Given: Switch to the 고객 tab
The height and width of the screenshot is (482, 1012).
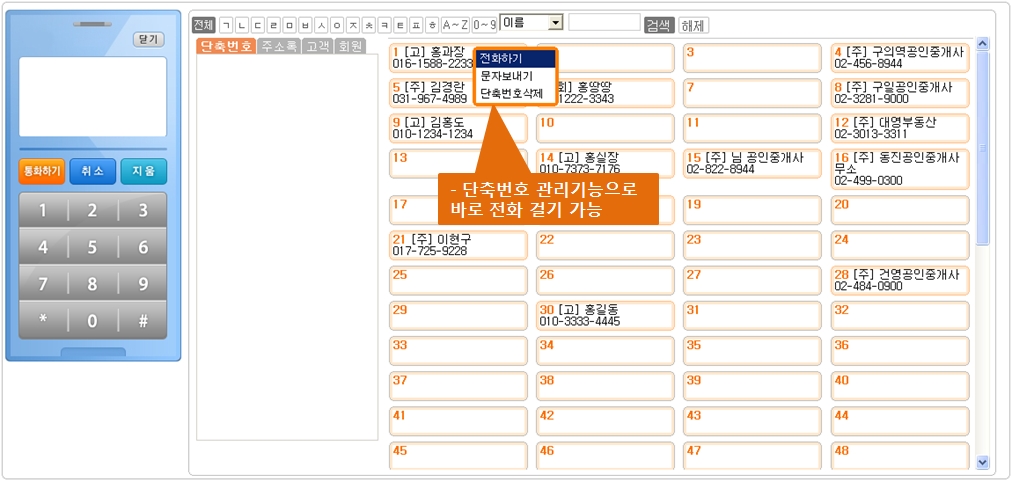Looking at the screenshot, I should coord(317,46).
